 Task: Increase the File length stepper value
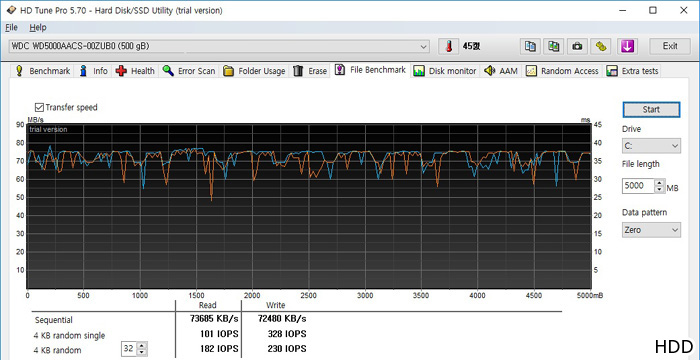pos(659,182)
